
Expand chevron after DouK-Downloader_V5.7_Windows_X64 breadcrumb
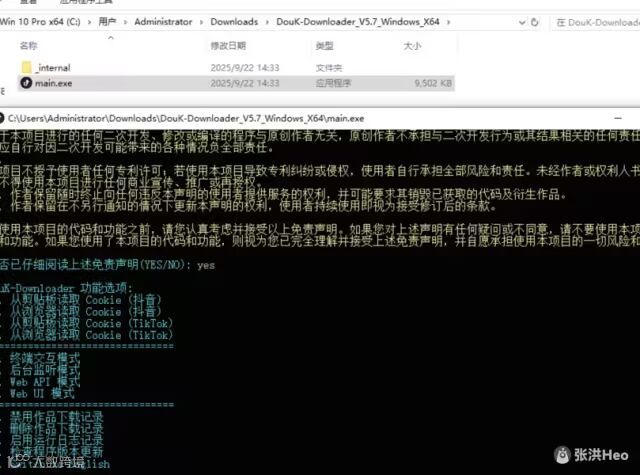click(448, 22)
